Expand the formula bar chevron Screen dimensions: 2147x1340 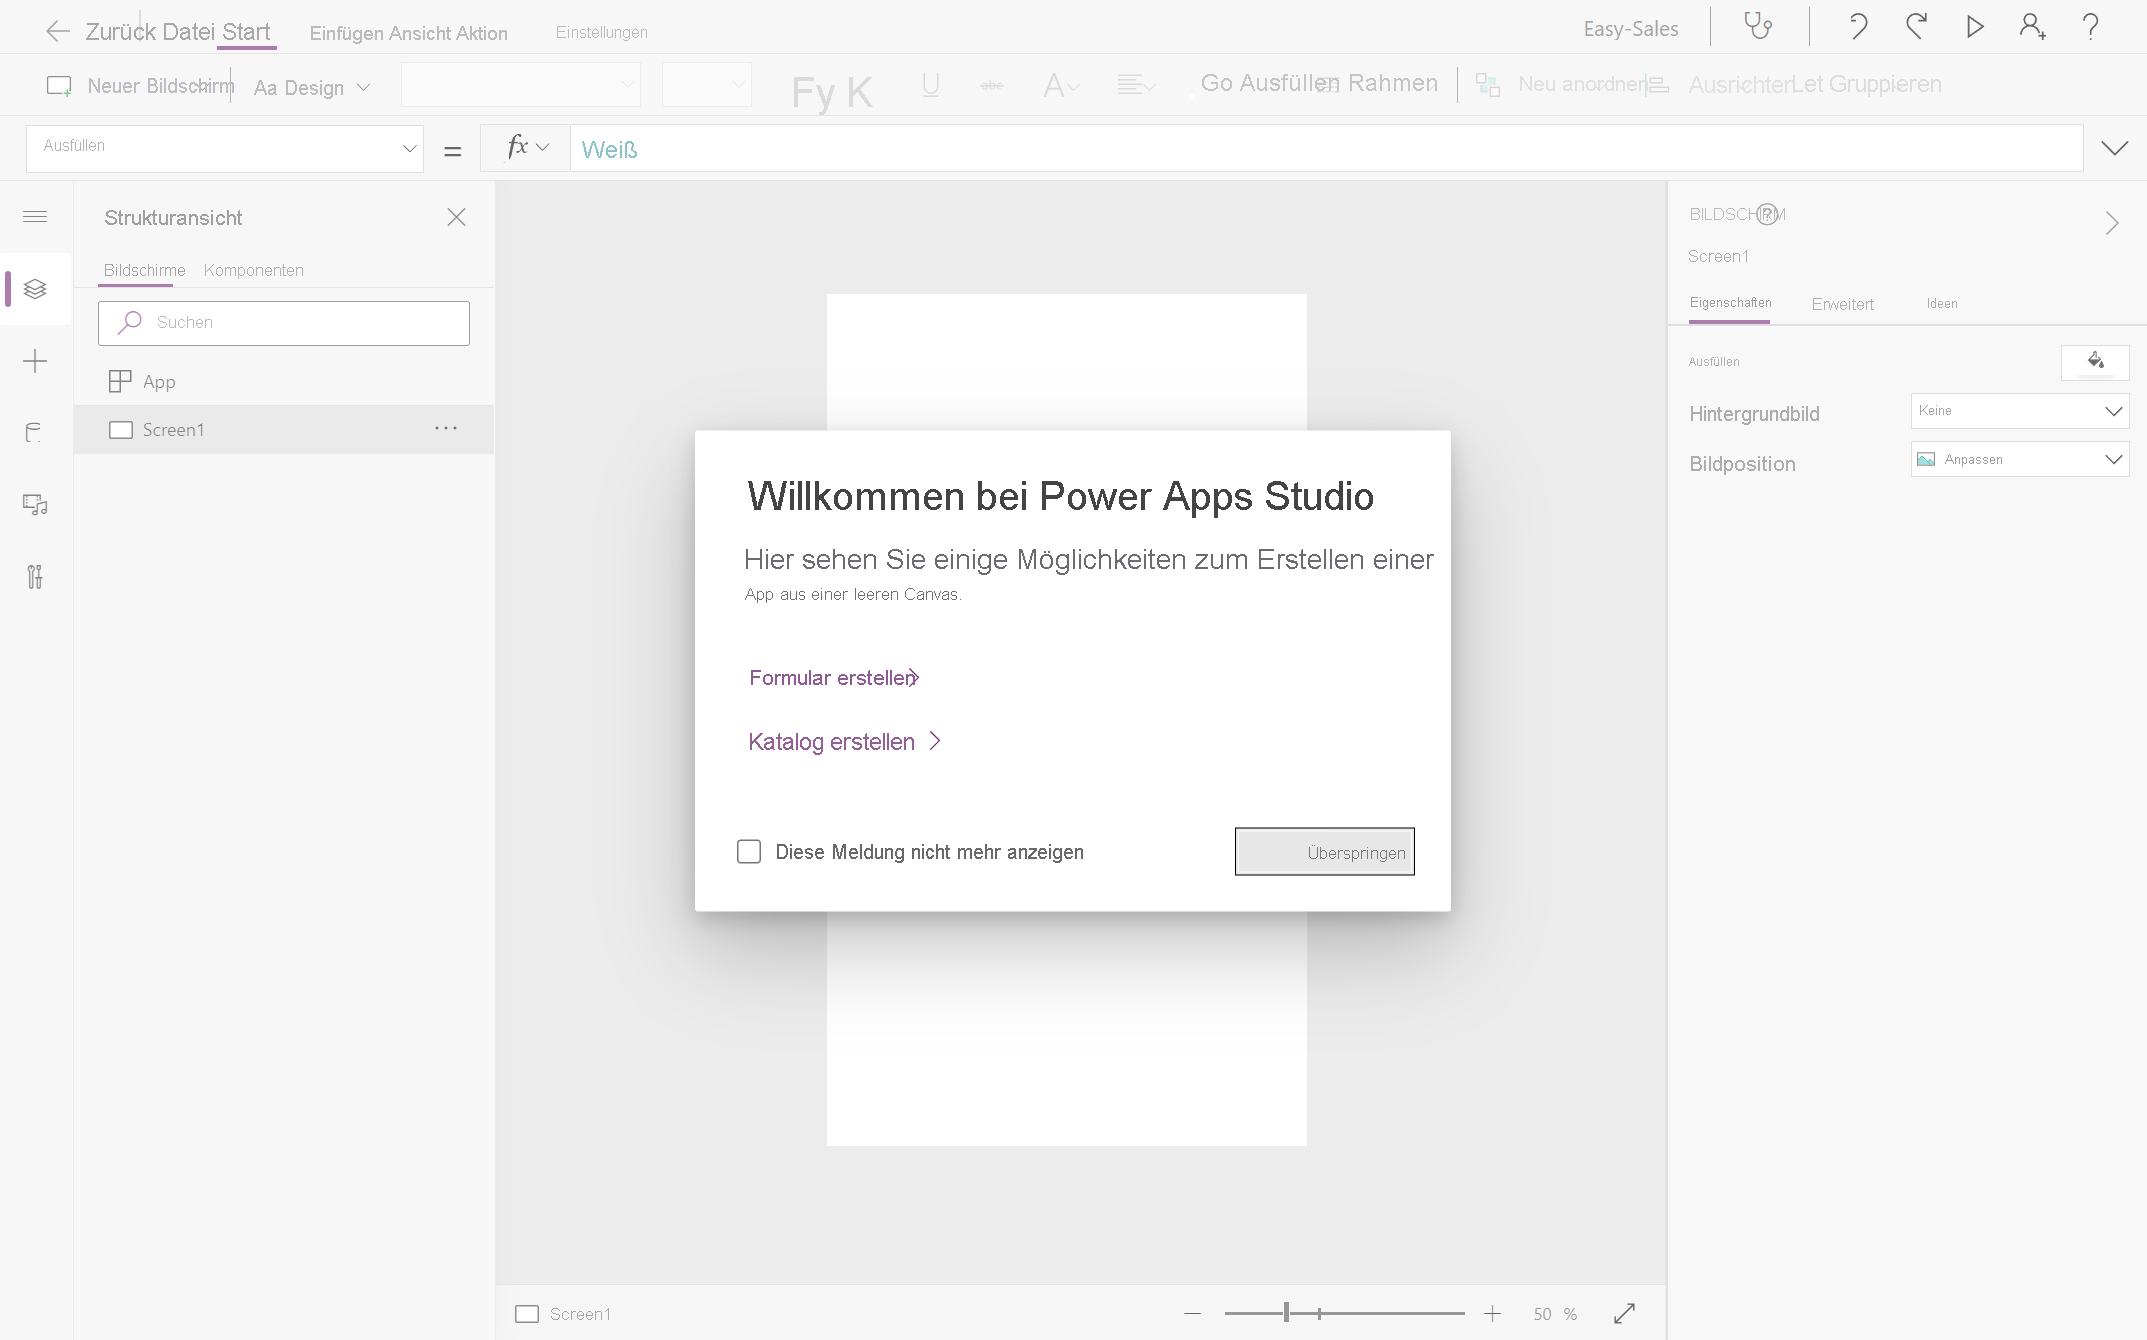click(x=2114, y=148)
